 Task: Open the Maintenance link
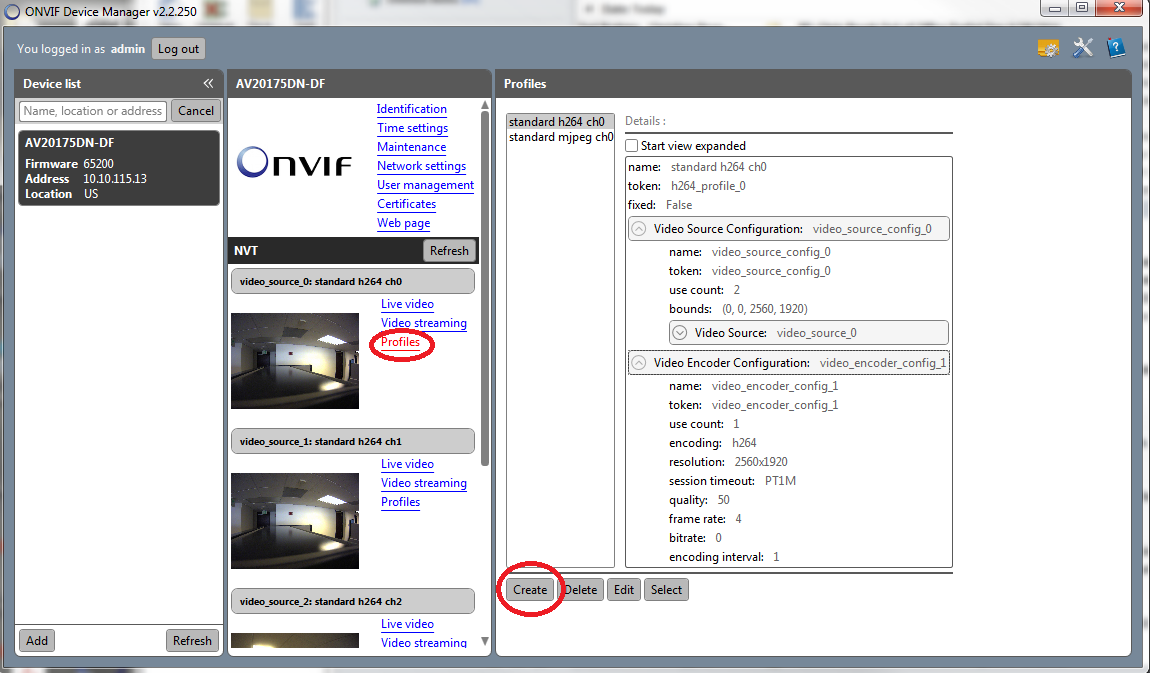coord(411,147)
